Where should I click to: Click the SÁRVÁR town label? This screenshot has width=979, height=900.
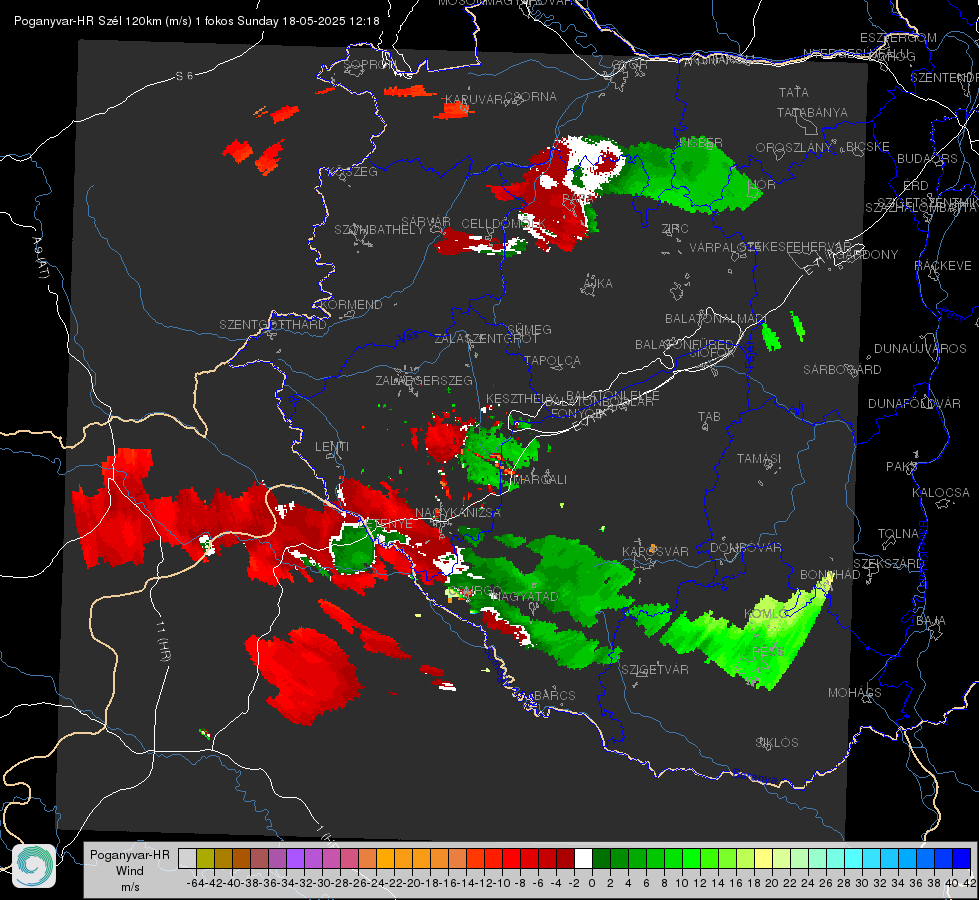pyautogui.click(x=425, y=222)
